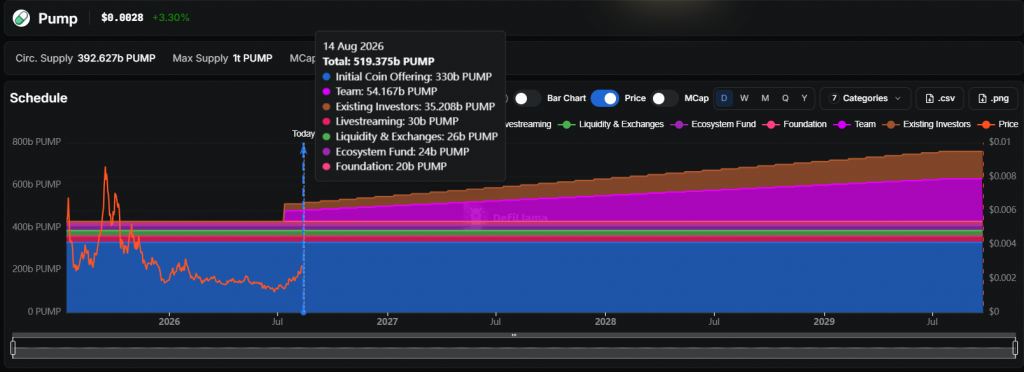The image size is (1024, 372).
Task: Click the $0.008 right axis label
Action: (1003, 176)
